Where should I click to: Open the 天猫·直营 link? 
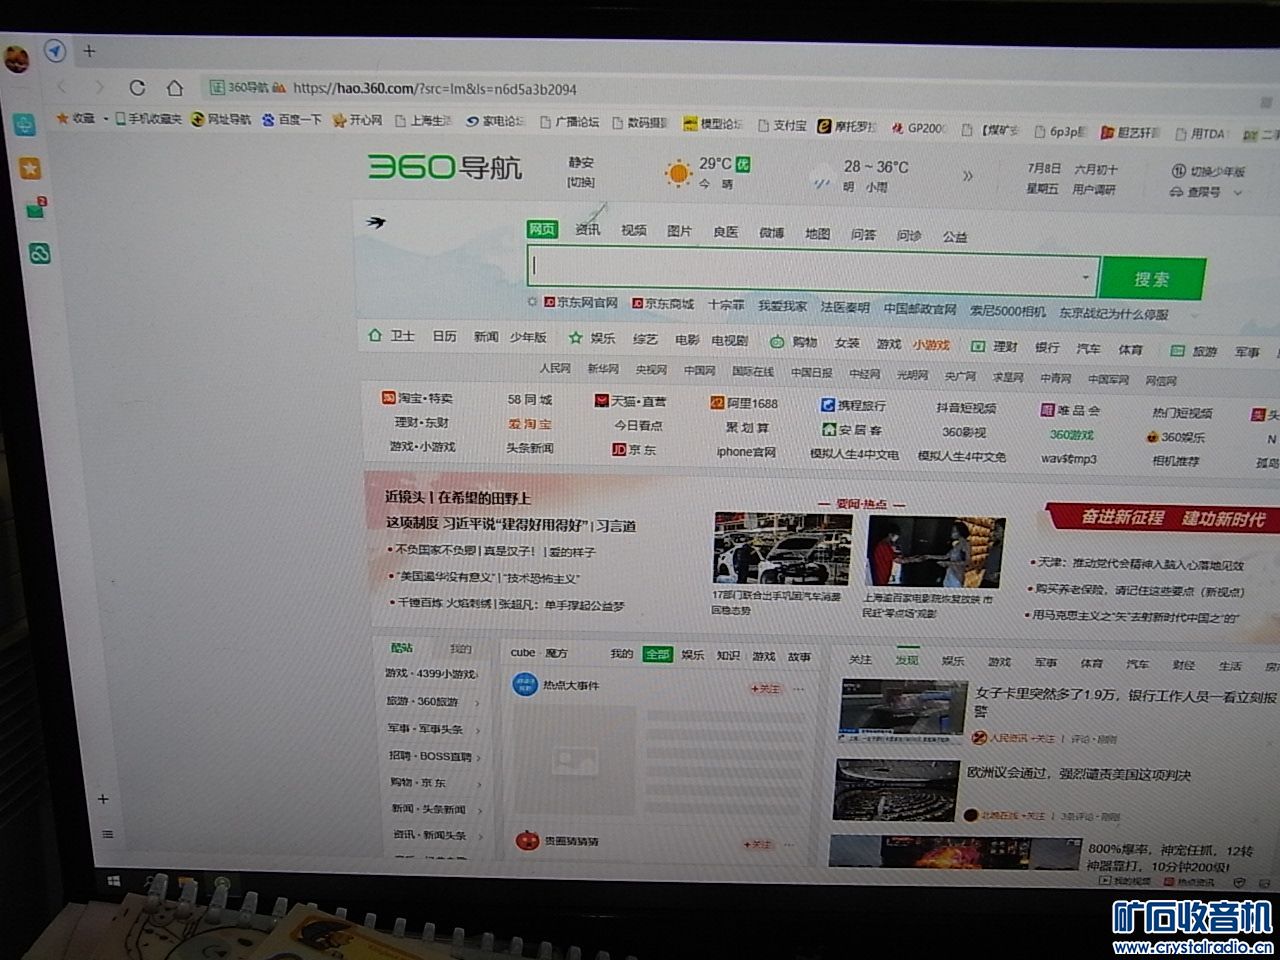pyautogui.click(x=630, y=401)
